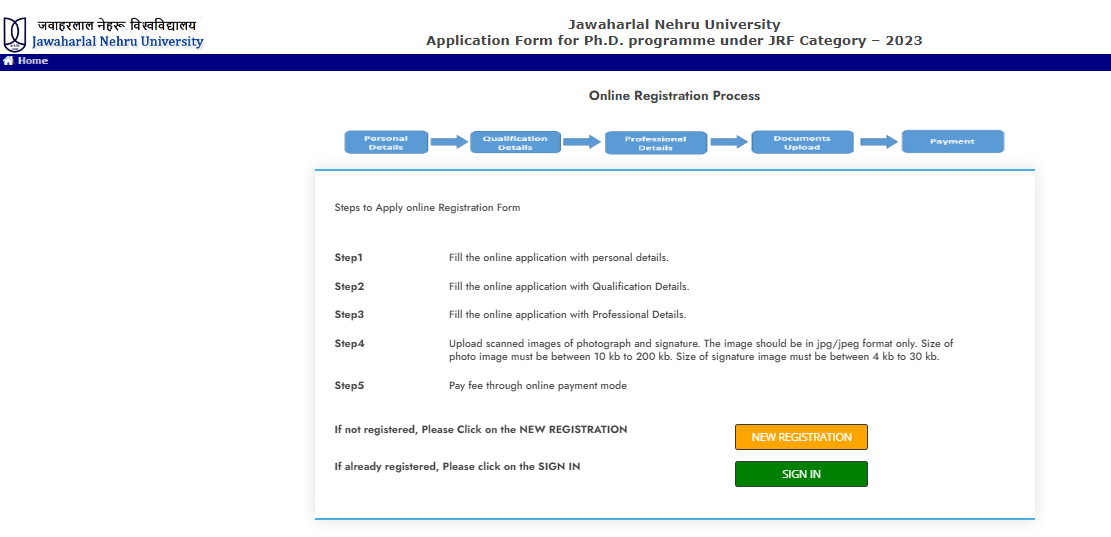Click the Step1 label
Image resolution: width=1111 pixels, height=537 pixels.
click(x=349, y=258)
